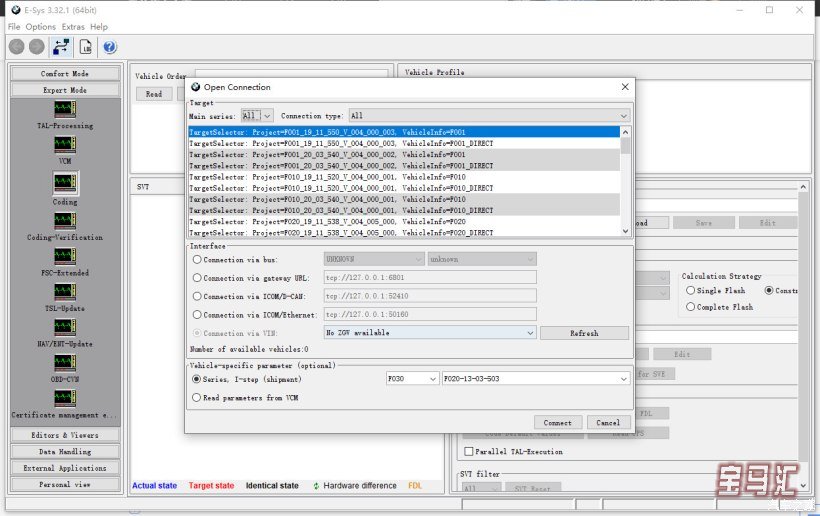The height and width of the screenshot is (516, 820).
Task: Select F010_20_03_540 VehicleInfo=F010 target row
Action: (x=404, y=199)
